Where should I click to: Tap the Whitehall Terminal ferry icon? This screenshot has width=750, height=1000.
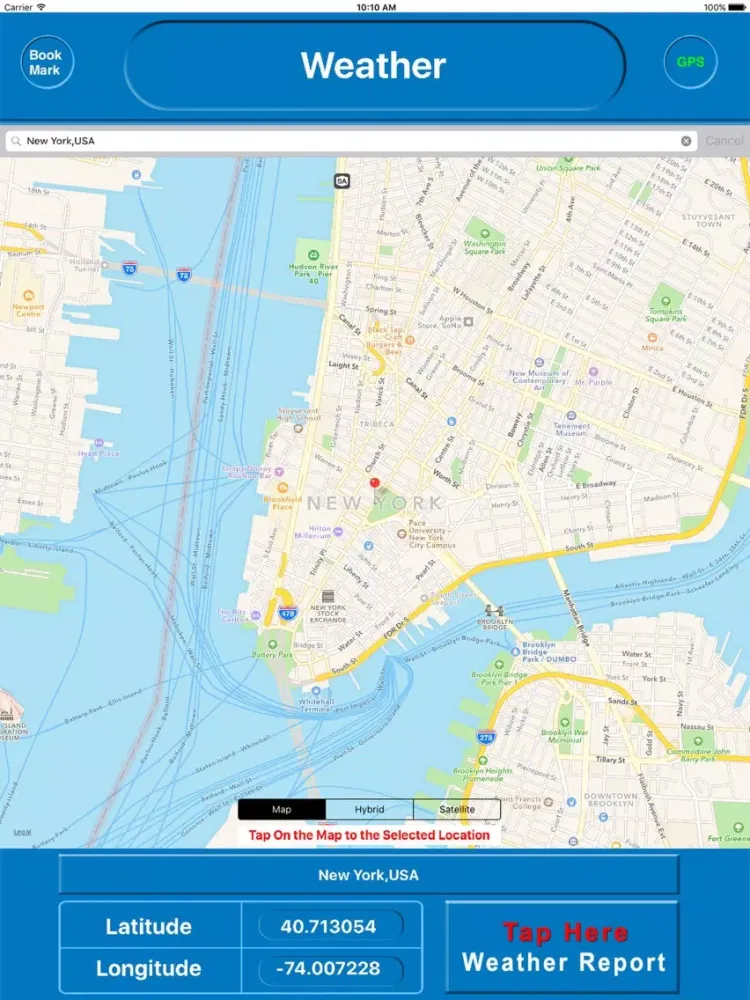point(316,691)
